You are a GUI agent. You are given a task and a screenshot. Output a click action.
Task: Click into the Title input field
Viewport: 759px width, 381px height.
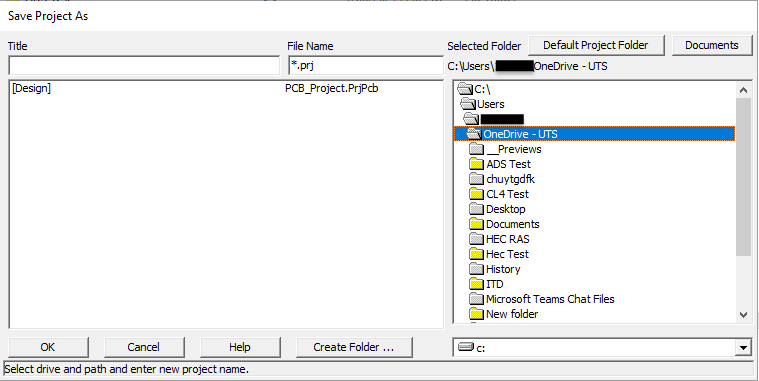point(144,65)
